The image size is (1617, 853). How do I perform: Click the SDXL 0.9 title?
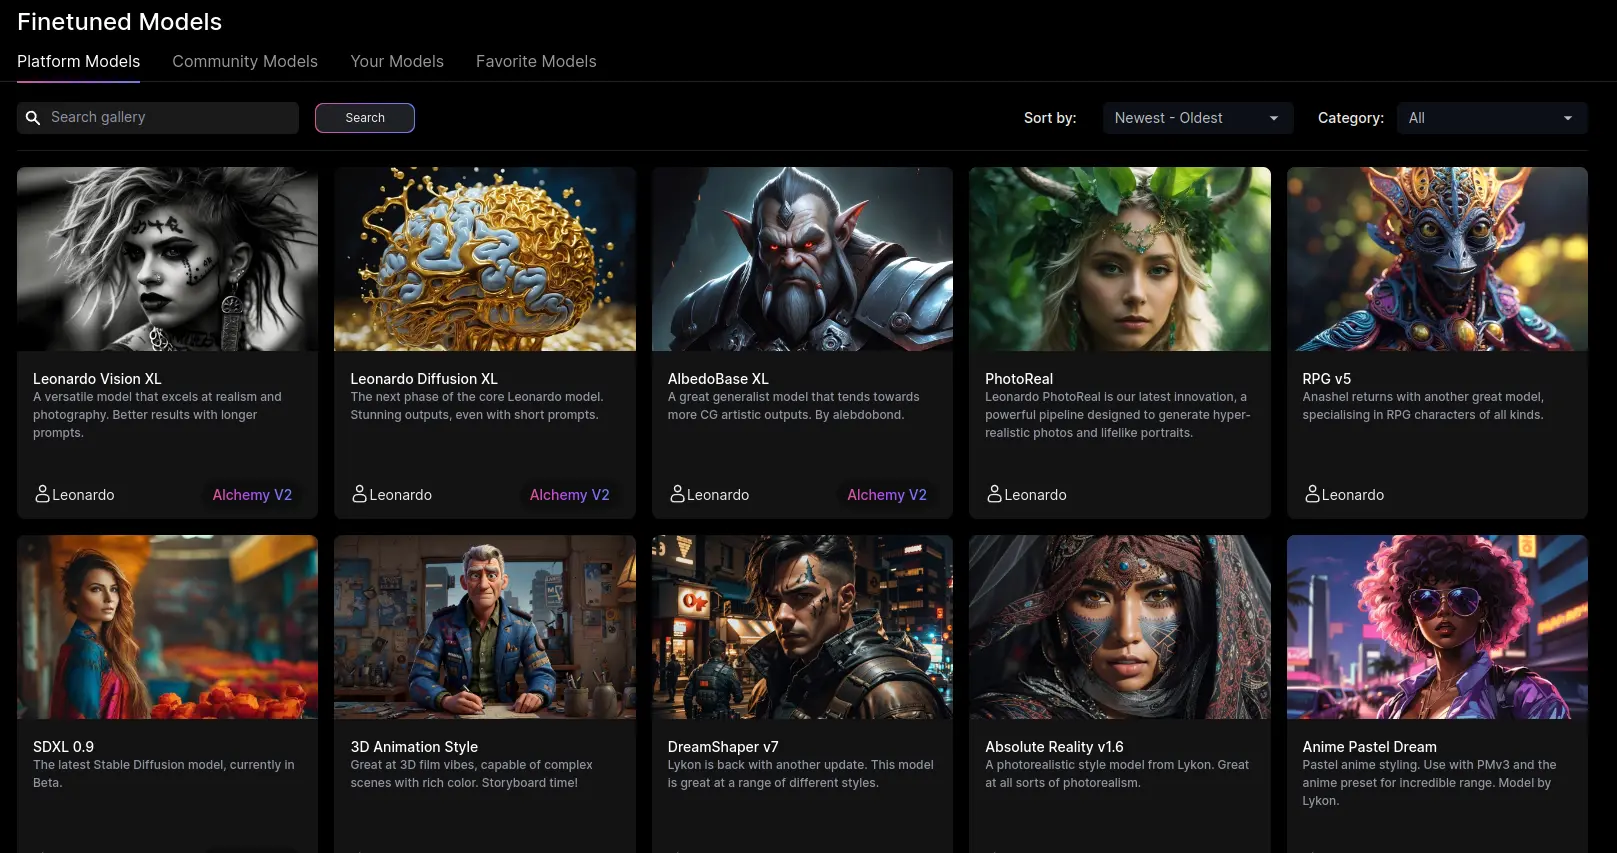(x=63, y=747)
